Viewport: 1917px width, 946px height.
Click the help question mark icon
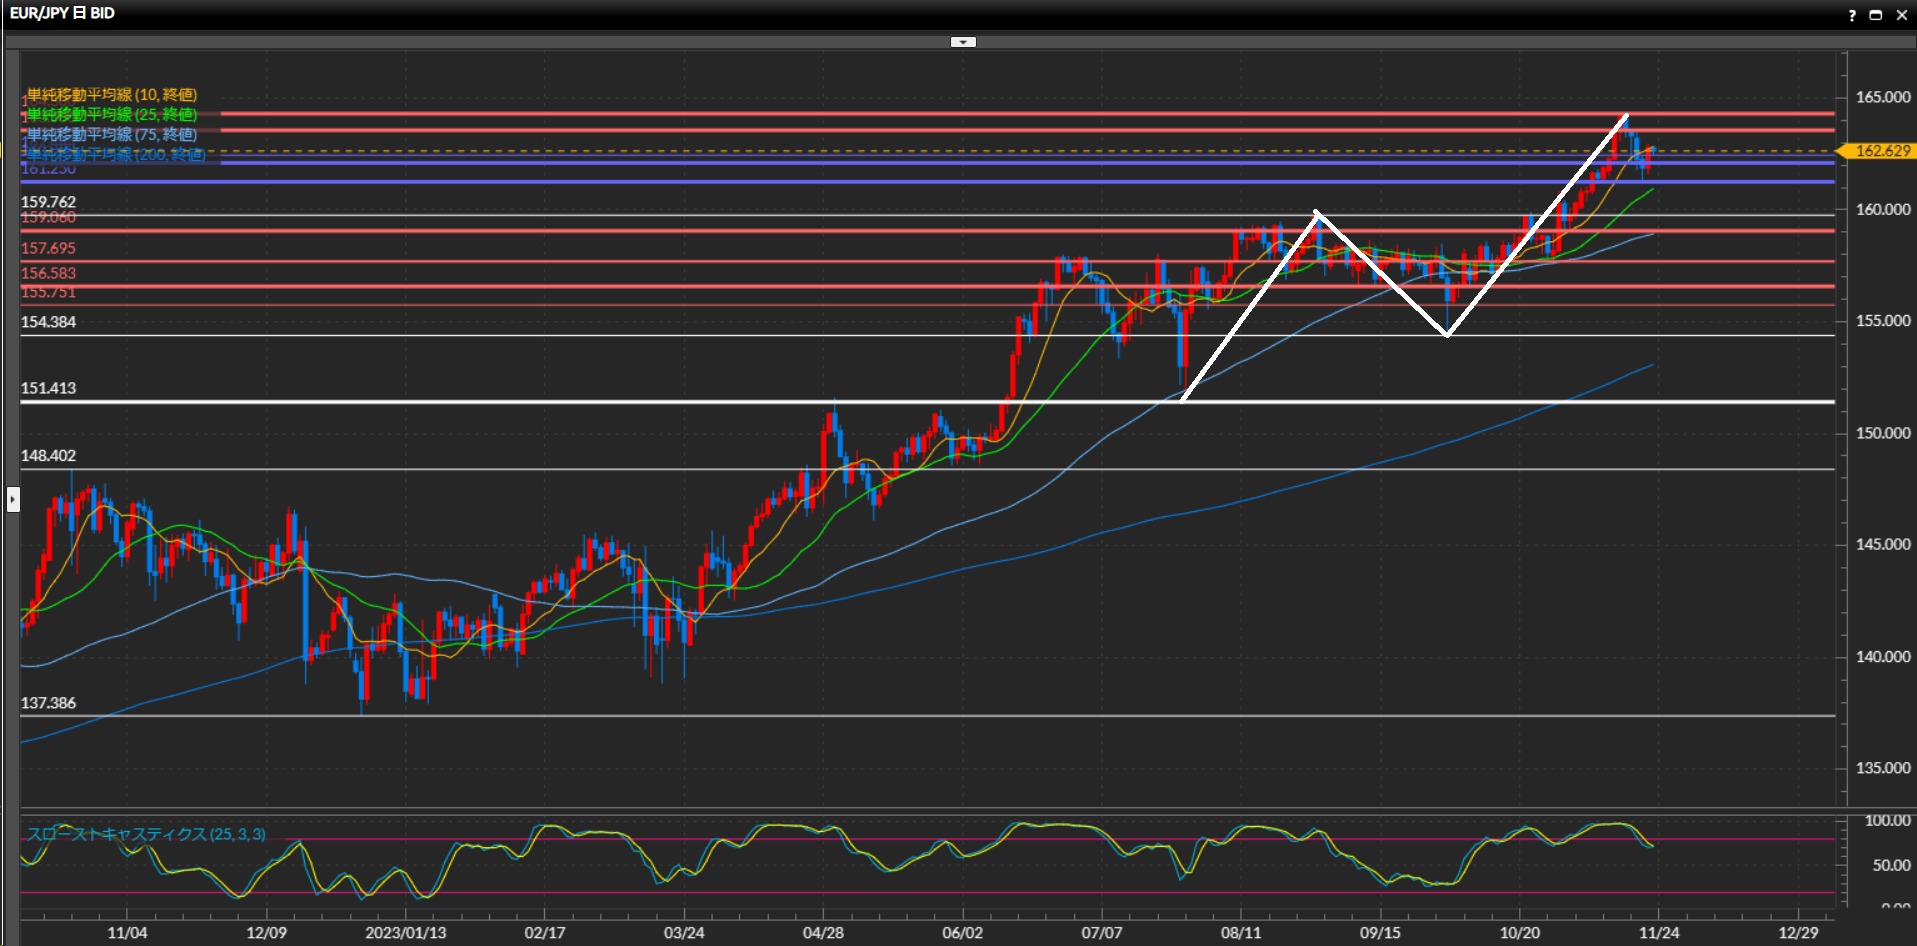pyautogui.click(x=1852, y=15)
